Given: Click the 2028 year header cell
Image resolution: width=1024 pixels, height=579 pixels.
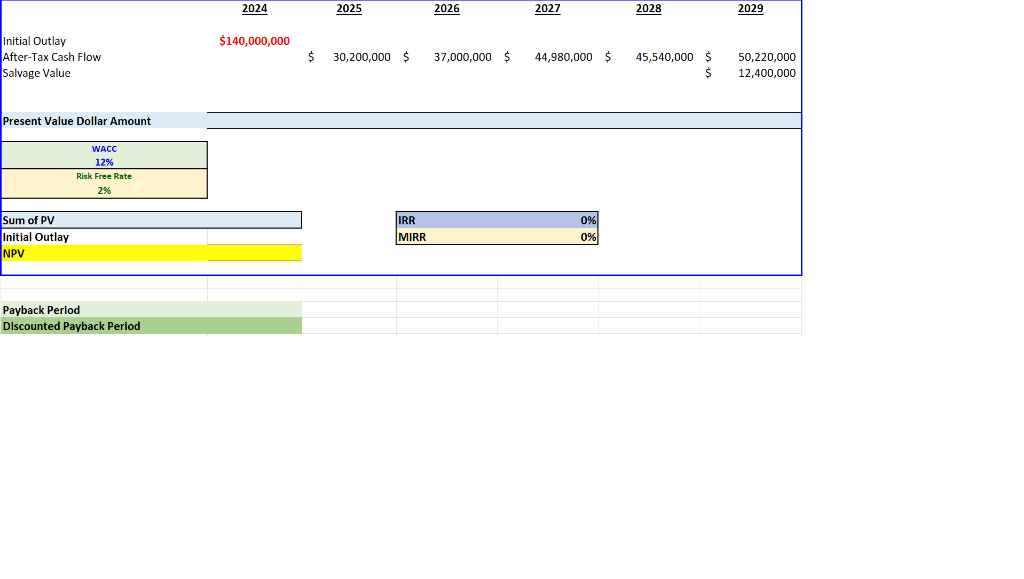Looking at the screenshot, I should tap(648, 9).
